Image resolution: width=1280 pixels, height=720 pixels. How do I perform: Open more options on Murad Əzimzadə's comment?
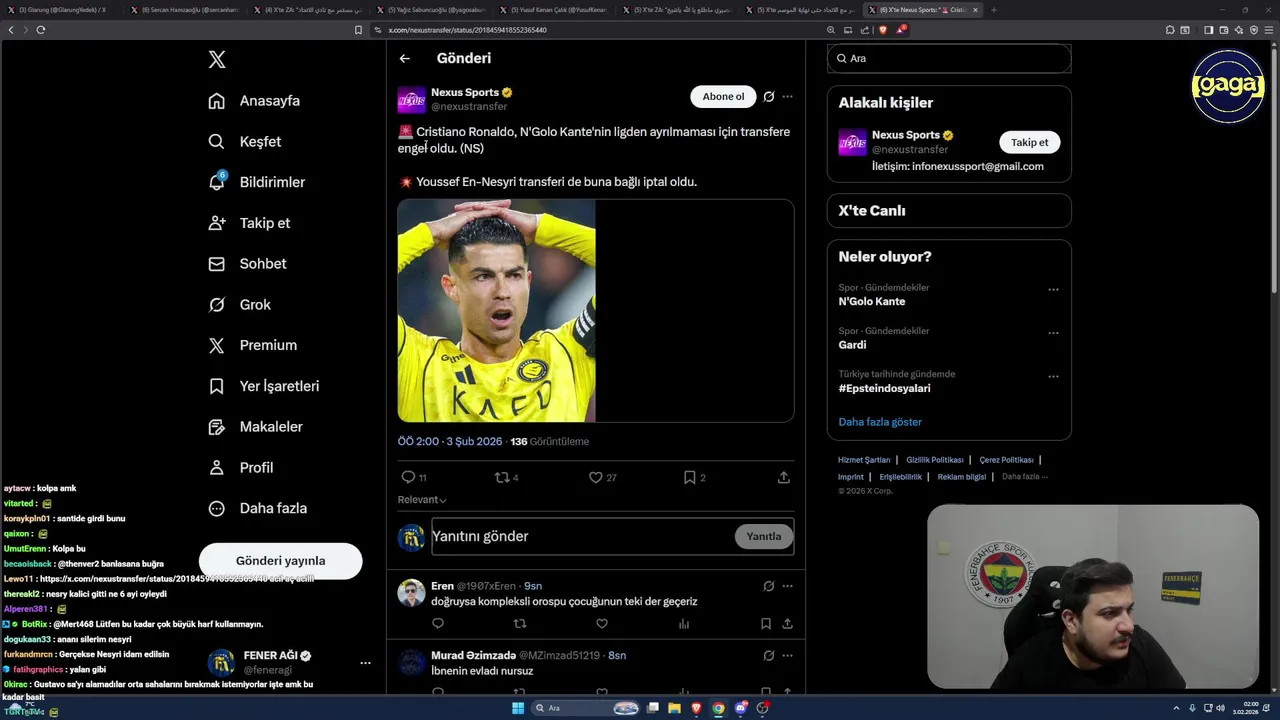pyautogui.click(x=788, y=656)
